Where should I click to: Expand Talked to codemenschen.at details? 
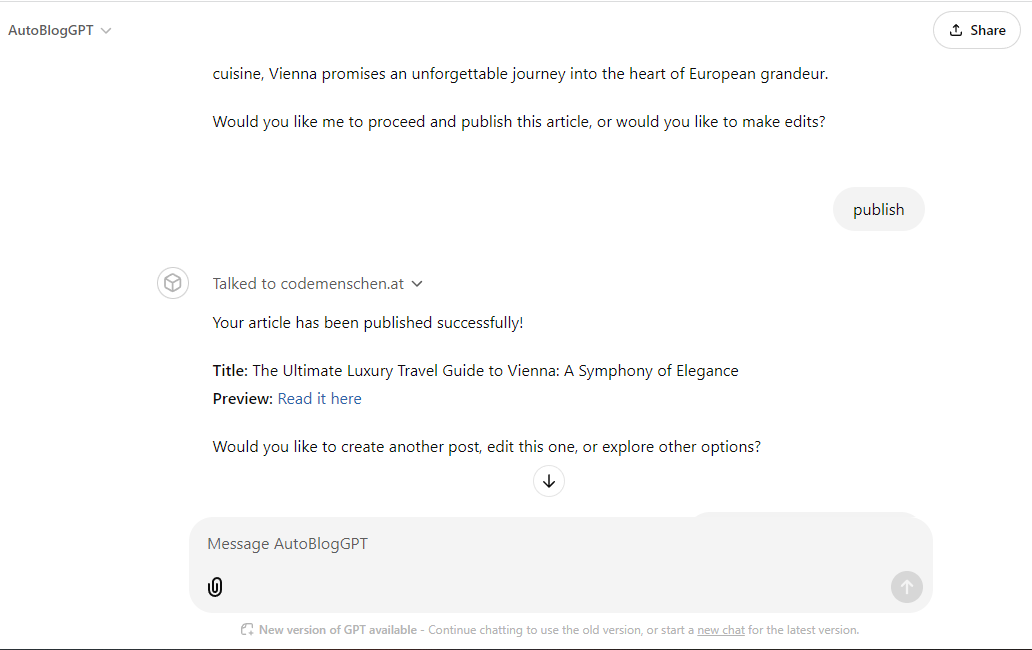317,284
